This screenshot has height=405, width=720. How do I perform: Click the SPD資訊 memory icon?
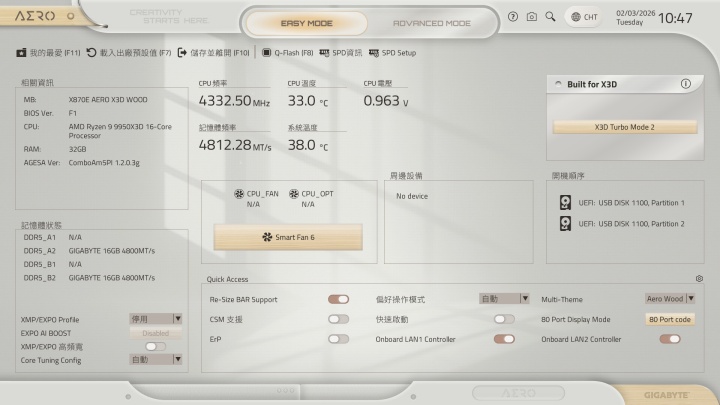point(324,53)
